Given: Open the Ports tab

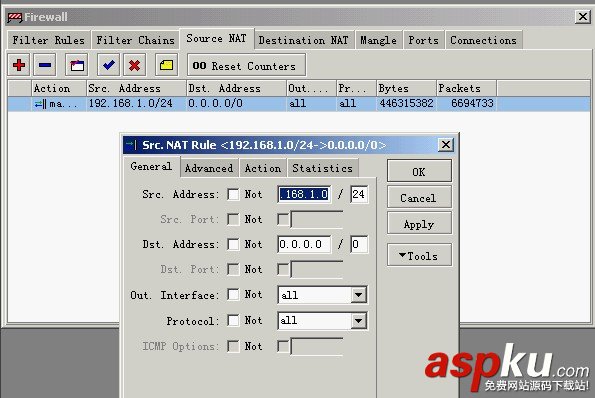Looking at the screenshot, I should coord(423,40).
